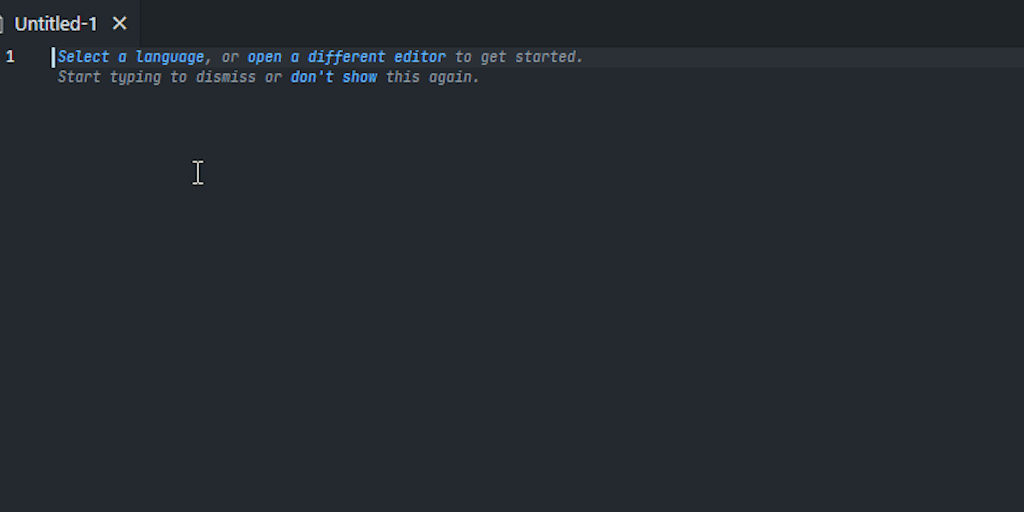Click the comma-separated "or" after "Select a language"

(230, 57)
